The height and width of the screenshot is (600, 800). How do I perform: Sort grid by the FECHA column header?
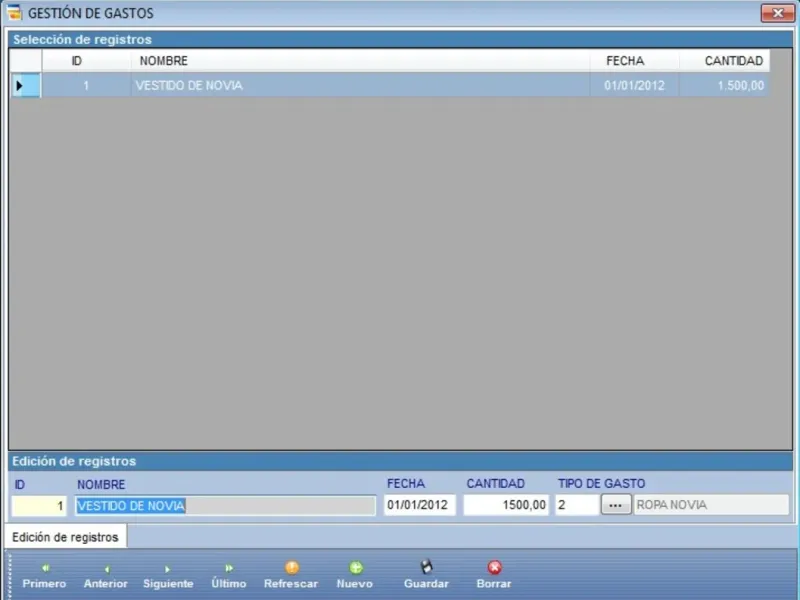click(x=634, y=61)
